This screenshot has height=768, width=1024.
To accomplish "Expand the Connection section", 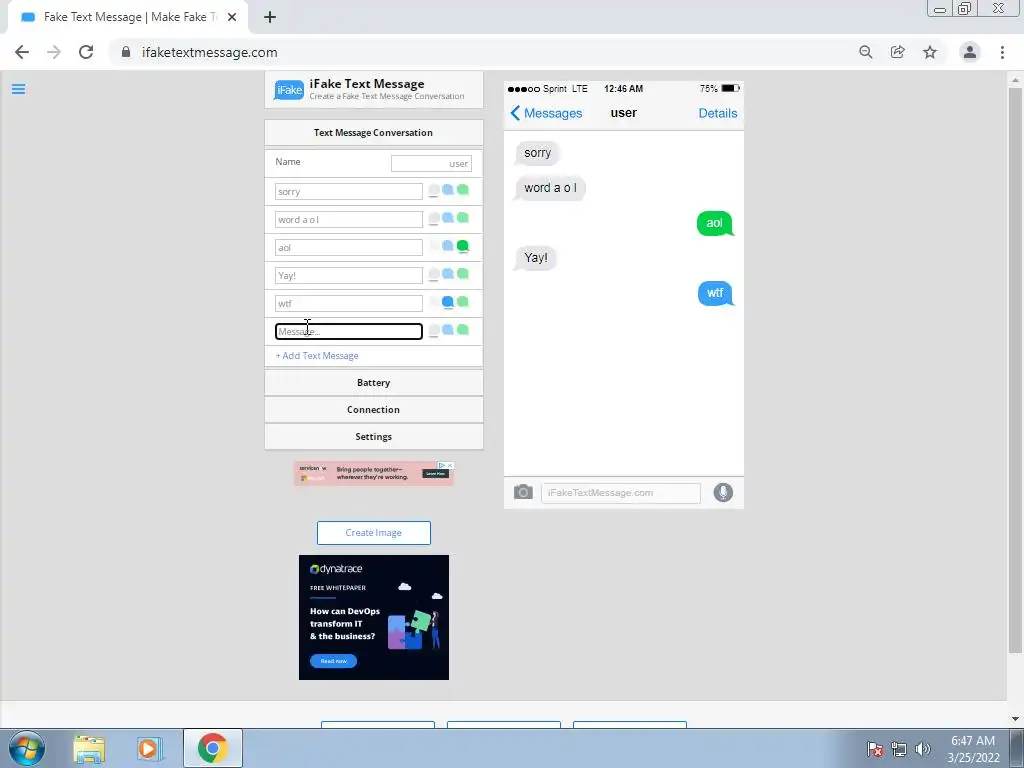I will pyautogui.click(x=374, y=409).
